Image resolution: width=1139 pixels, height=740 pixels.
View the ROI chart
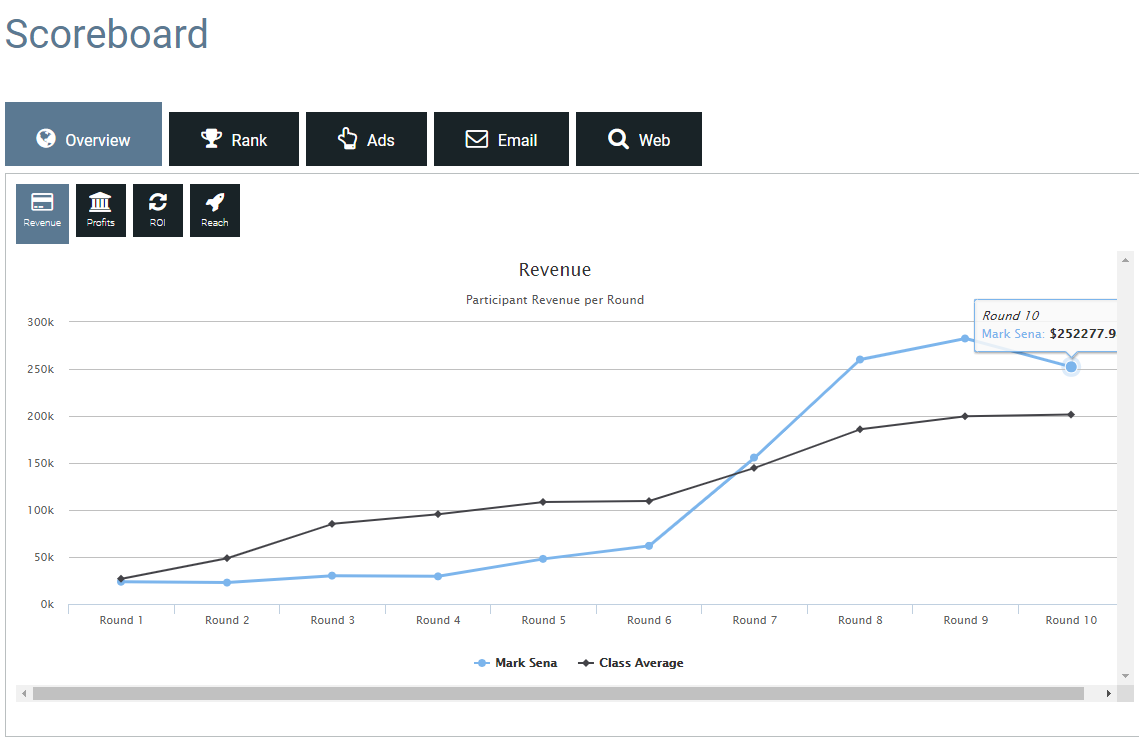click(x=158, y=211)
